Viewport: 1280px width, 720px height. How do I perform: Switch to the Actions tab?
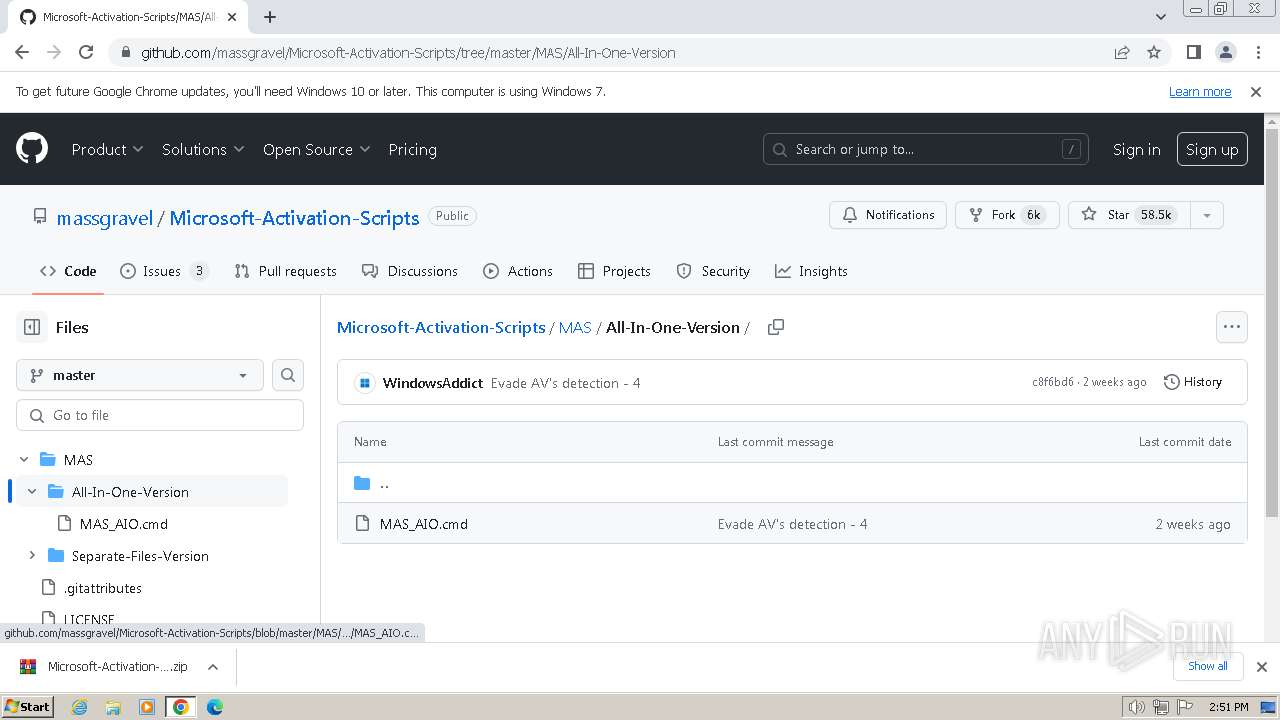518,271
